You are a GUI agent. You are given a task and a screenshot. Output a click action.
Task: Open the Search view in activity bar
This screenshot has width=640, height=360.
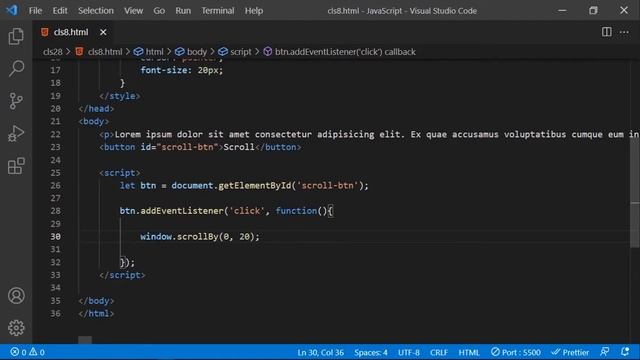(x=16, y=68)
